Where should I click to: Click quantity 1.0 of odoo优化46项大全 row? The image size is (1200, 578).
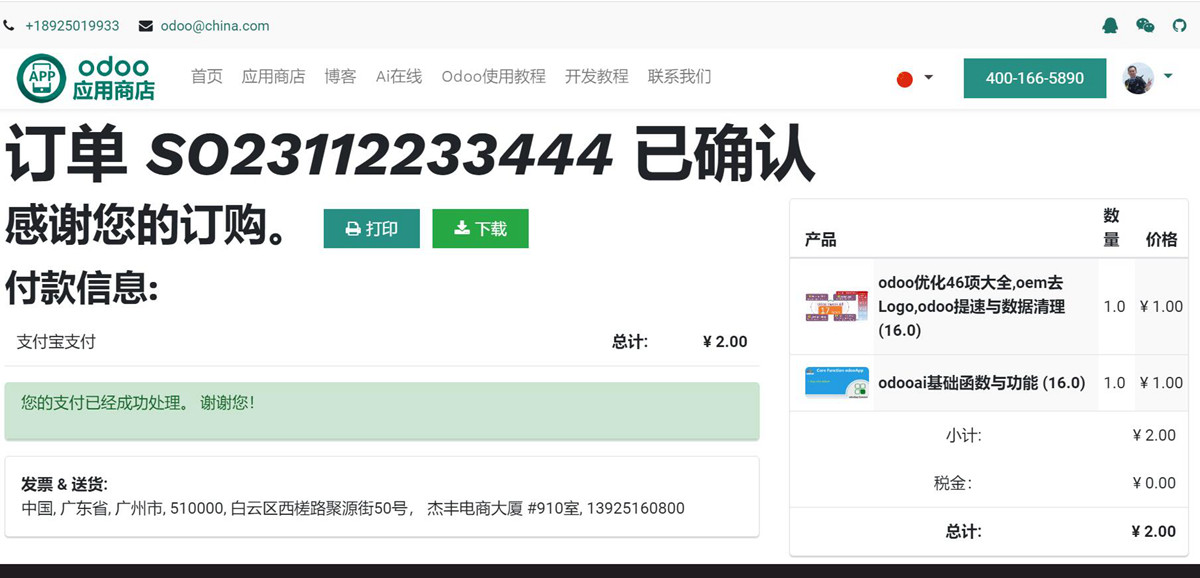pyautogui.click(x=1114, y=306)
